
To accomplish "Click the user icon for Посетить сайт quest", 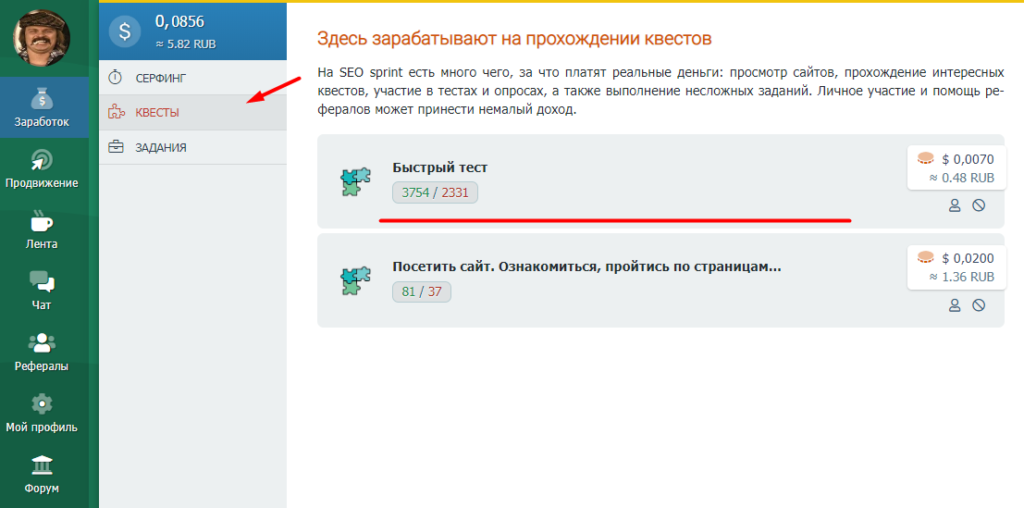I will [x=954, y=304].
